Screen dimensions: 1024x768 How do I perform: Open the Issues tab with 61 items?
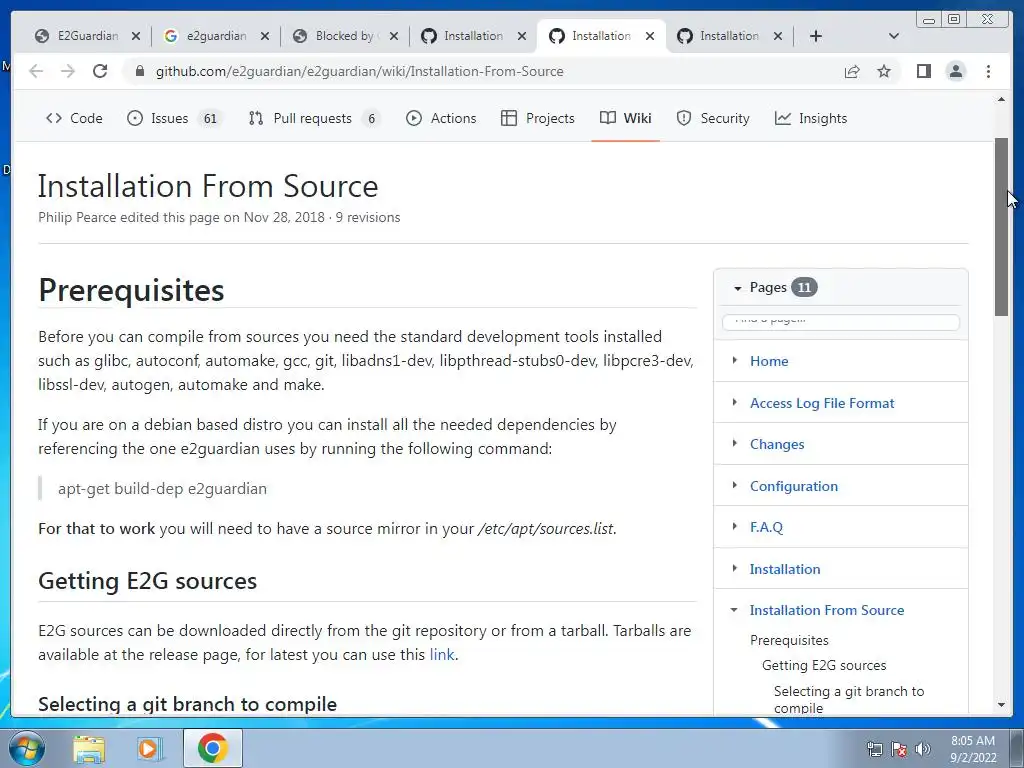click(x=174, y=118)
